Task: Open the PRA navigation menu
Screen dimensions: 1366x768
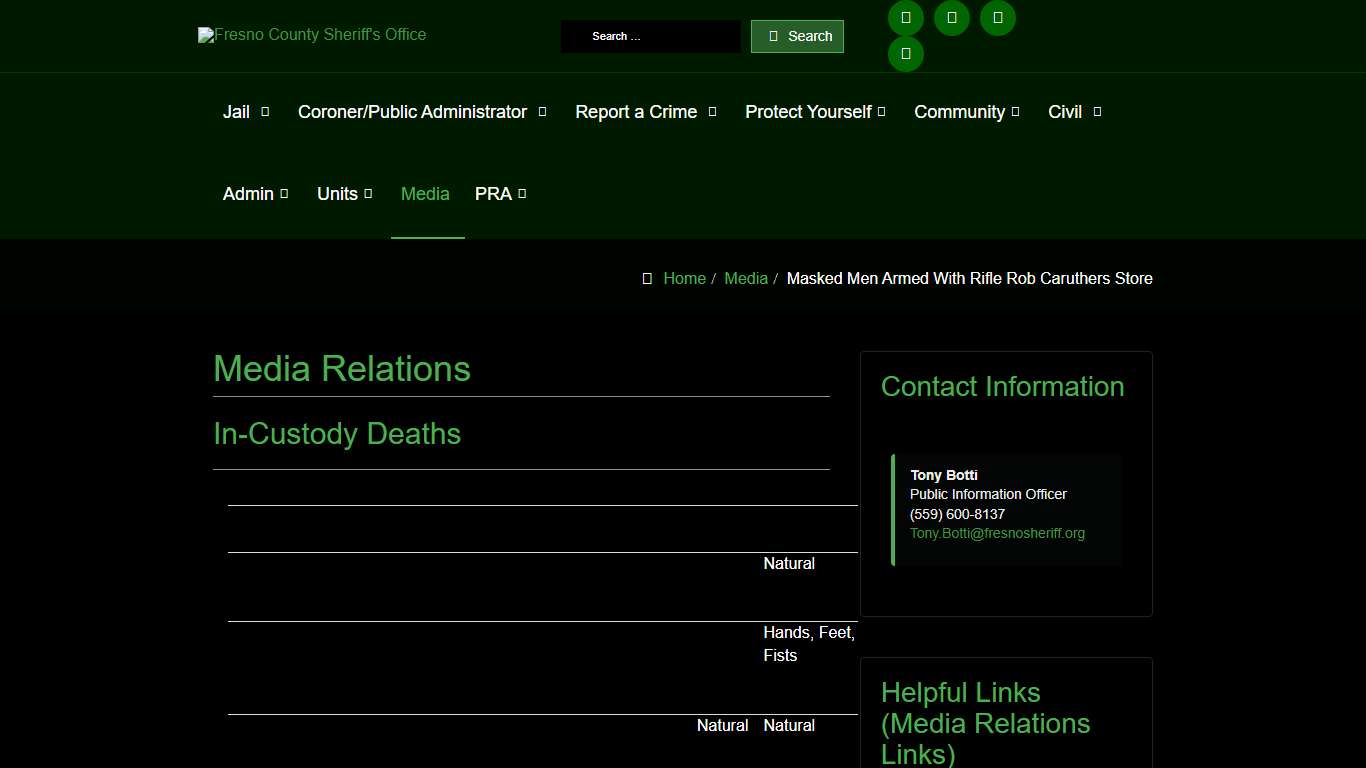Action: pyautogui.click(x=500, y=194)
